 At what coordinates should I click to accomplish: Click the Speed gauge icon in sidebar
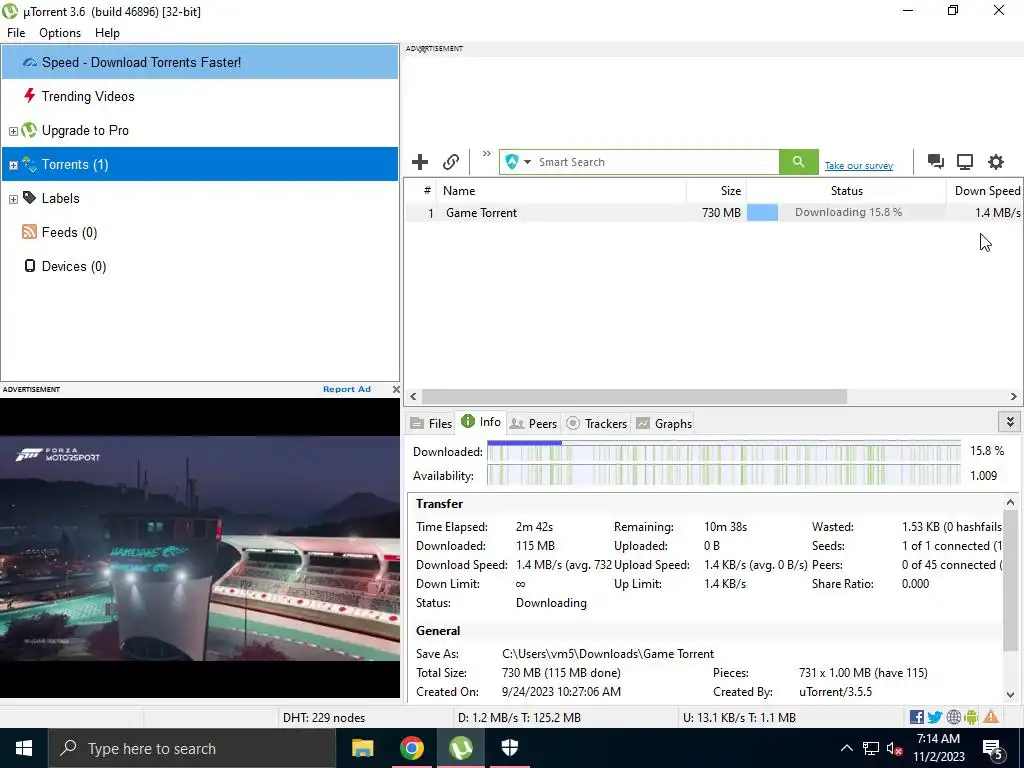tap(29, 63)
